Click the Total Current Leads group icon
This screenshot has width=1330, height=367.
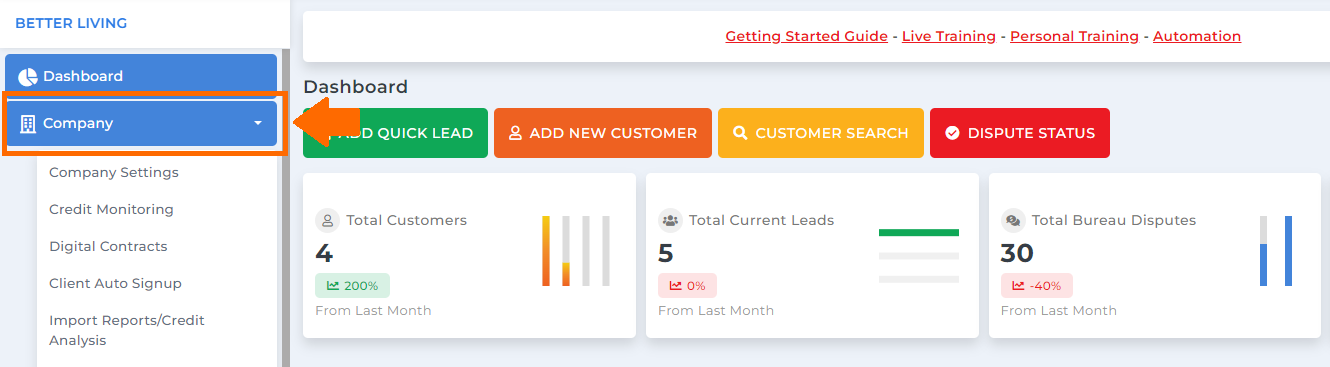point(670,220)
